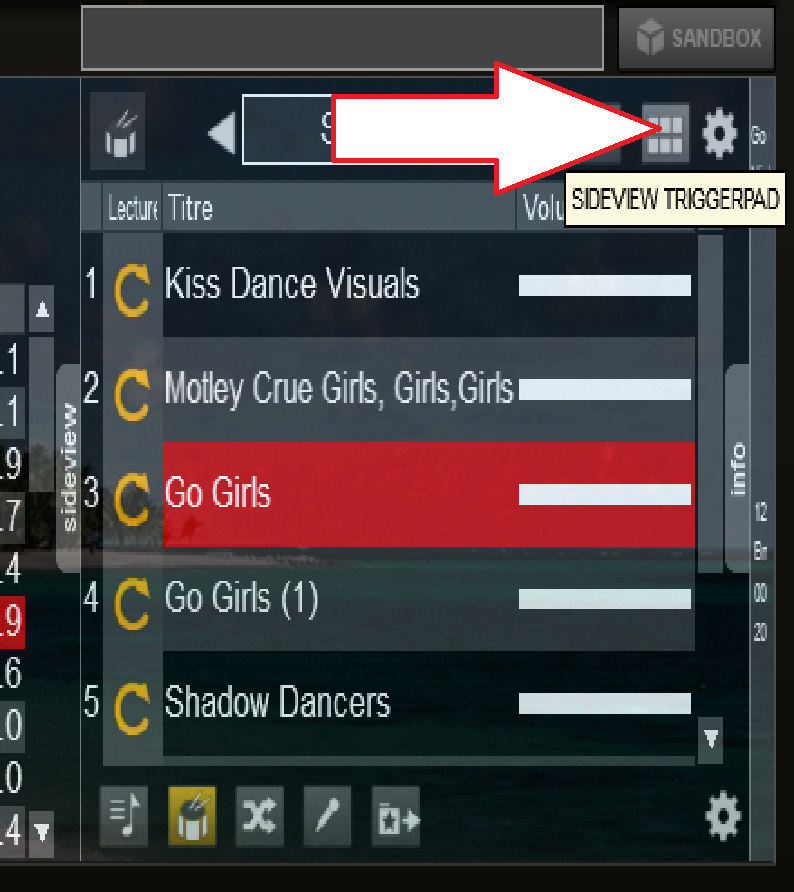The image size is (794, 892).
Task: Open the vertical info tab
Action: [738, 468]
